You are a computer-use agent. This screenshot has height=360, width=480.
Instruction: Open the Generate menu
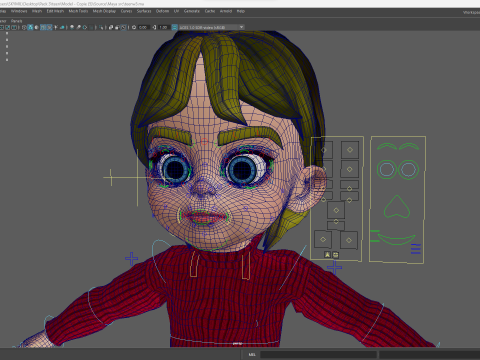pos(192,11)
